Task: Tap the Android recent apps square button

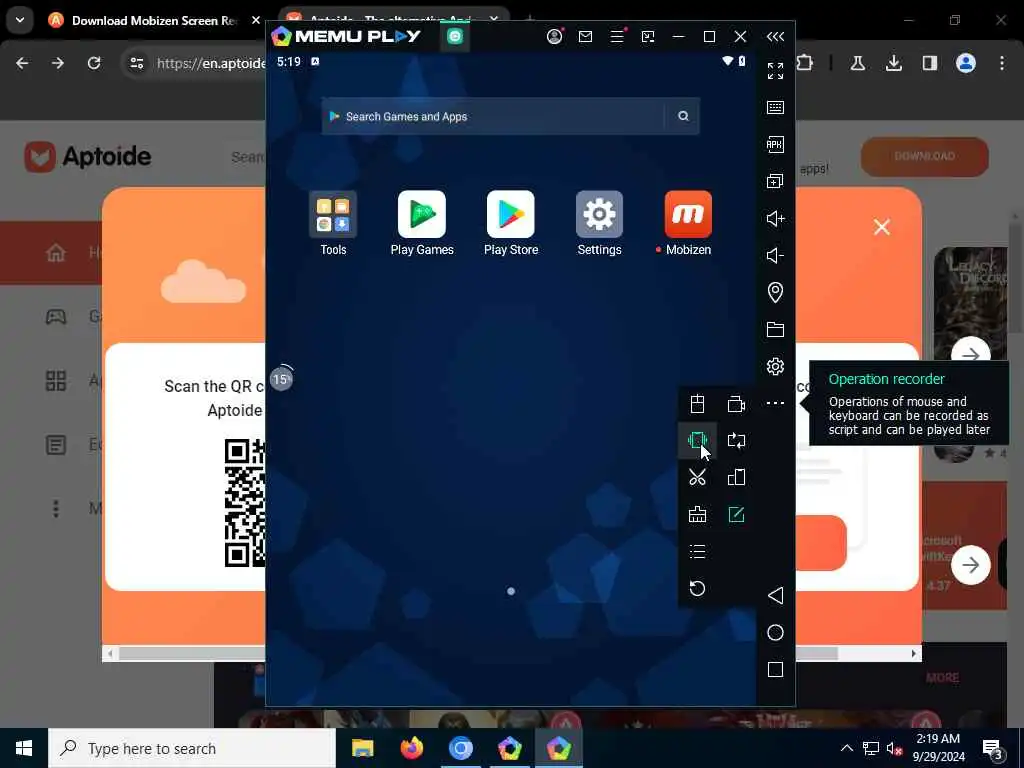Action: pyautogui.click(x=775, y=669)
